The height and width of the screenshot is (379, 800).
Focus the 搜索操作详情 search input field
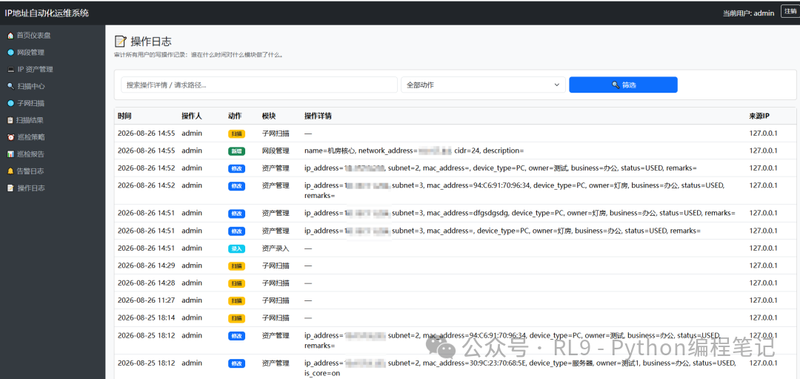point(259,85)
